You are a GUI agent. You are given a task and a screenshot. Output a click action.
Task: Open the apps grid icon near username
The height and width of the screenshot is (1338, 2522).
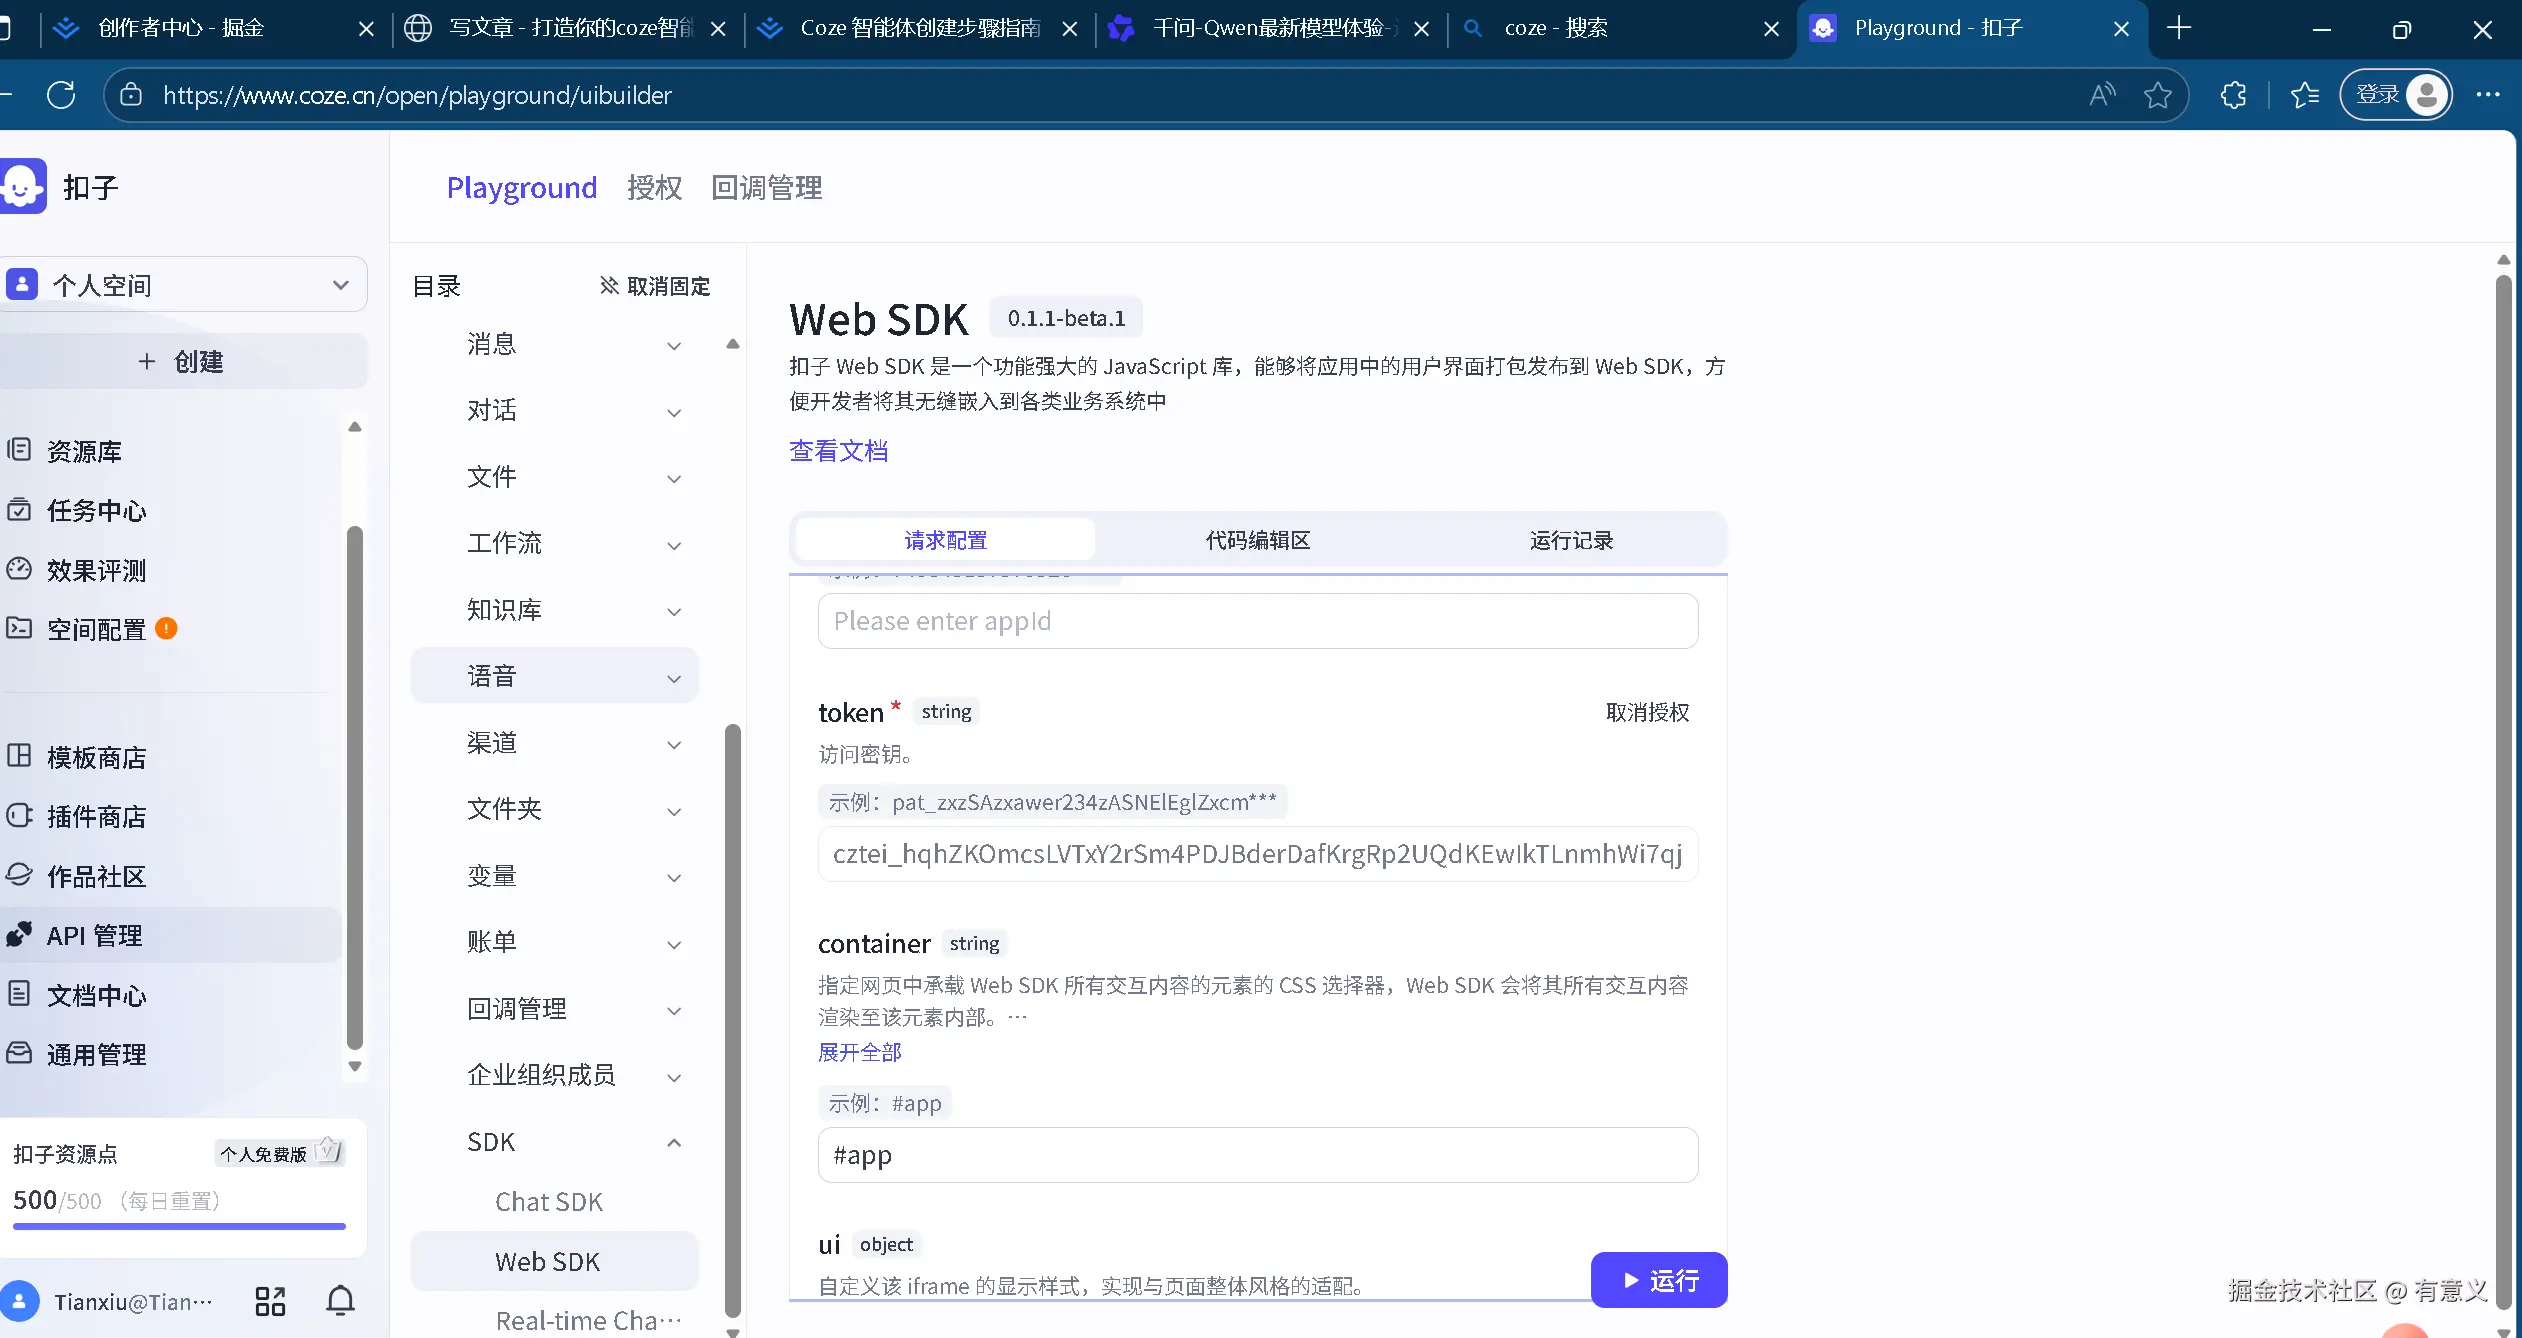[270, 1301]
